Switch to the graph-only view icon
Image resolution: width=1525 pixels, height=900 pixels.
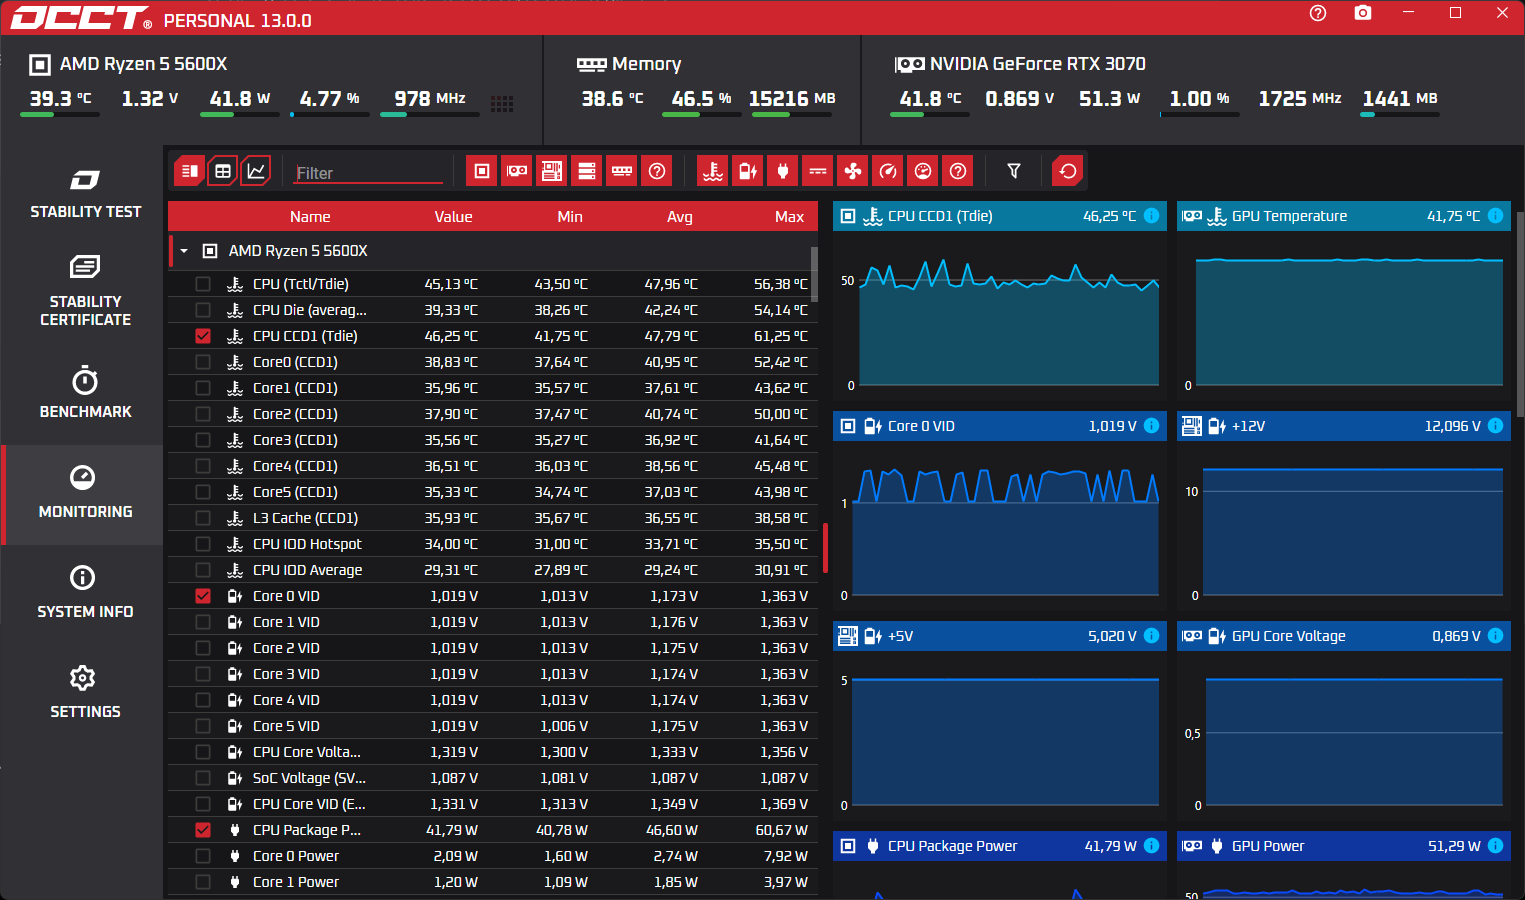(x=257, y=171)
